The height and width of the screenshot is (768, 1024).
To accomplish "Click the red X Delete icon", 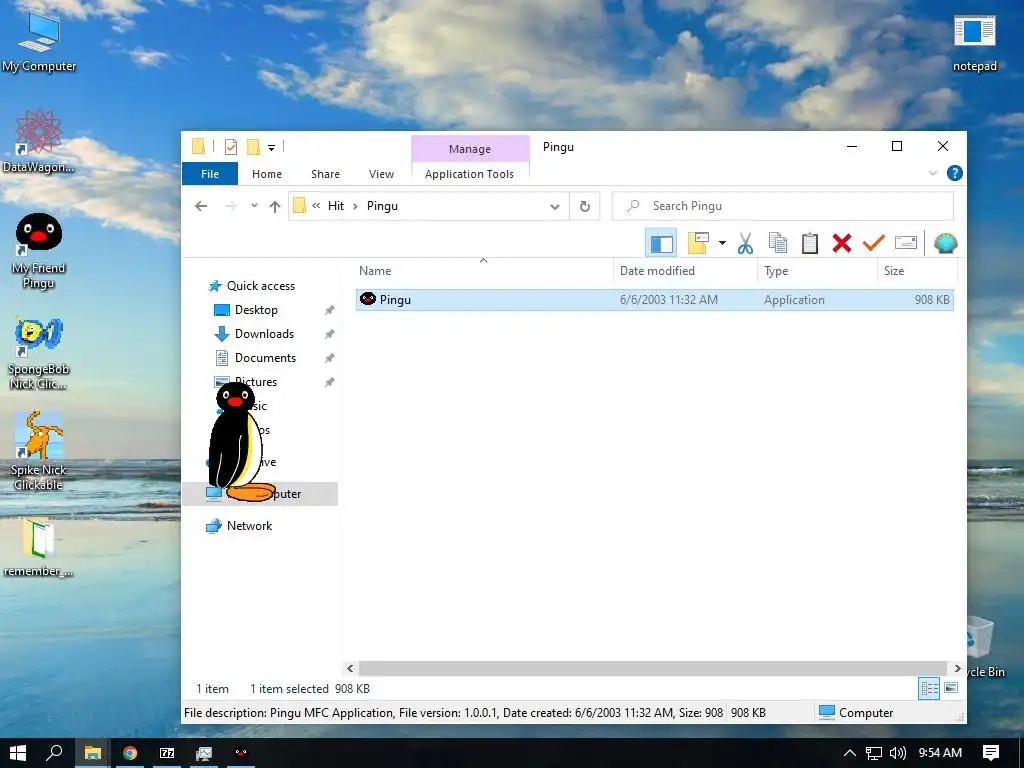I will click(842, 244).
